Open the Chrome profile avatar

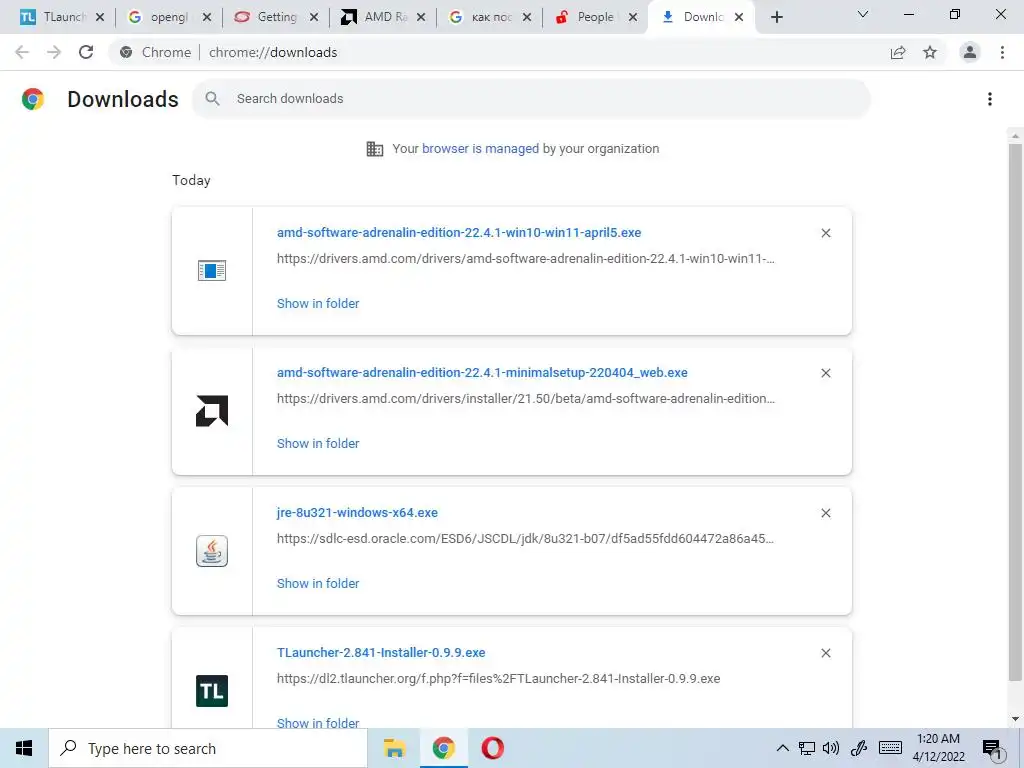point(970,52)
